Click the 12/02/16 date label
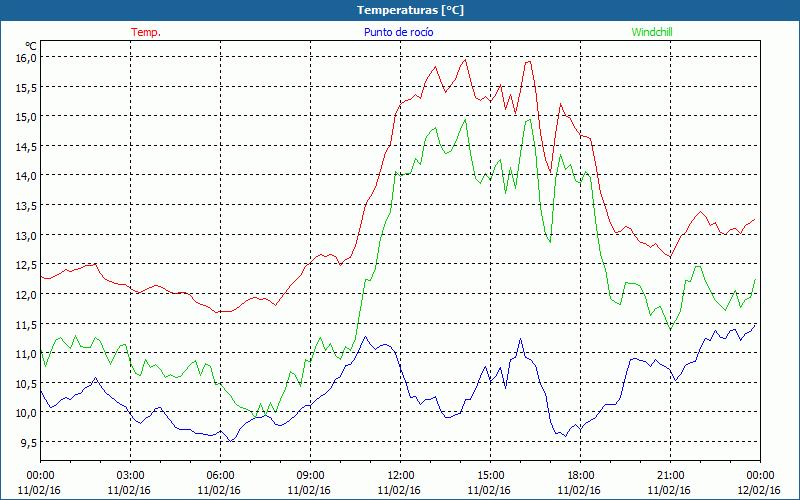 tap(759, 490)
